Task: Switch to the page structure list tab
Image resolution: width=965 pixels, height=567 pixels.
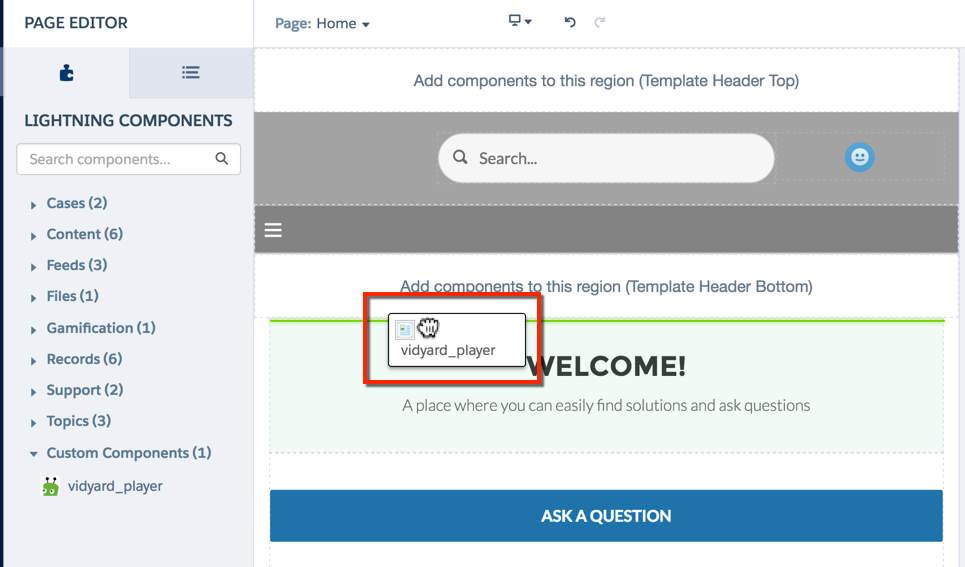Action: 190,73
